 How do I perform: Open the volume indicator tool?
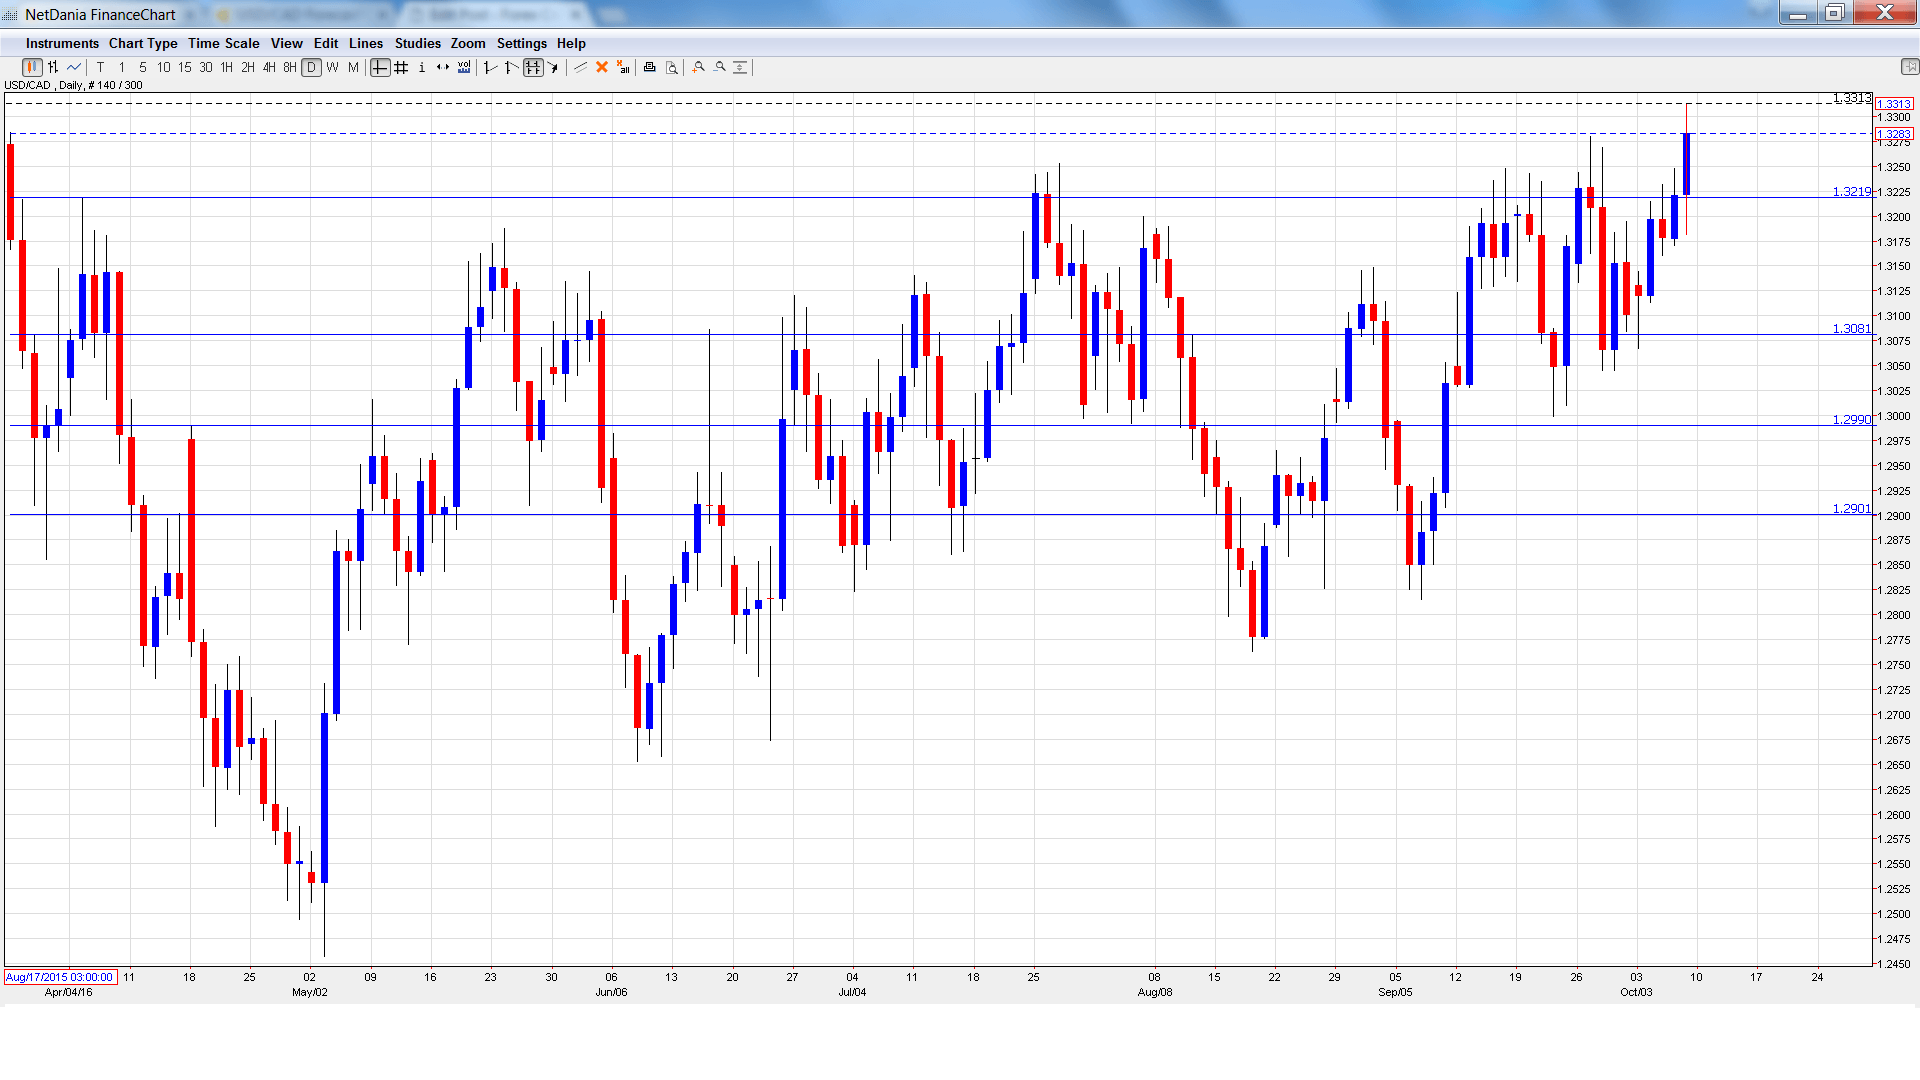[x=464, y=67]
